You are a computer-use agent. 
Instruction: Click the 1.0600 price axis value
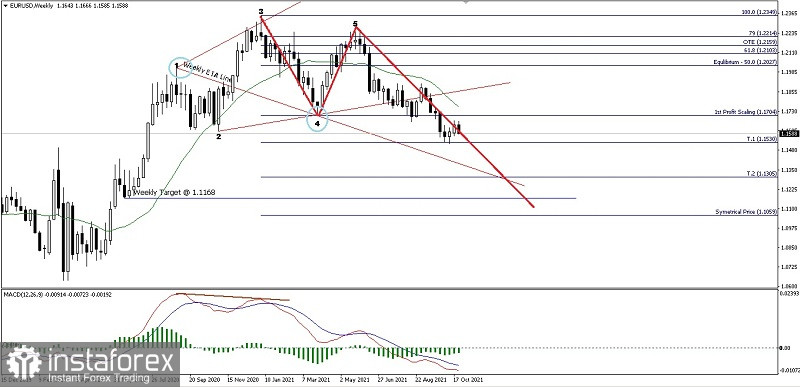pos(788,286)
